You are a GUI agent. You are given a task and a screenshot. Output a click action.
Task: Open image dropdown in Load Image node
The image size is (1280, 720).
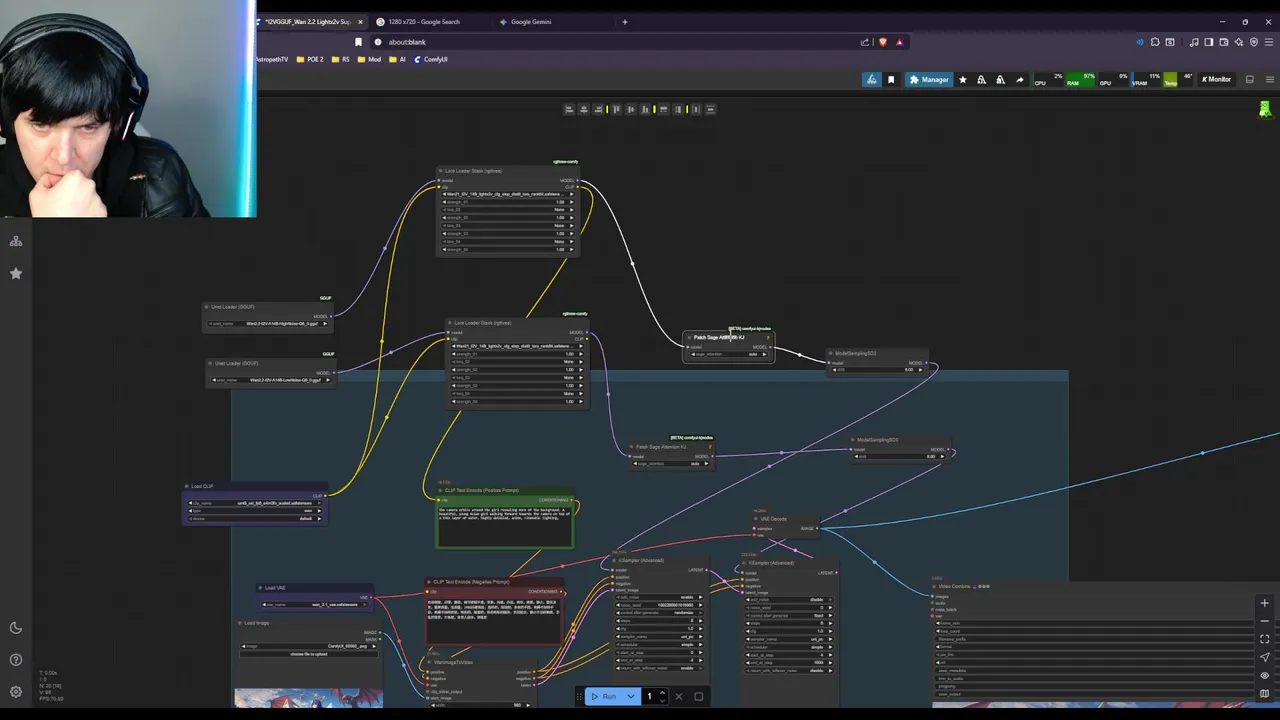click(309, 646)
